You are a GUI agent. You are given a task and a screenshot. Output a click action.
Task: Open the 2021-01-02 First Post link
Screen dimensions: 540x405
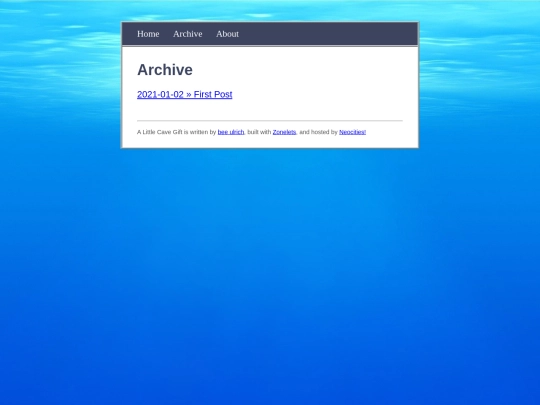click(185, 94)
